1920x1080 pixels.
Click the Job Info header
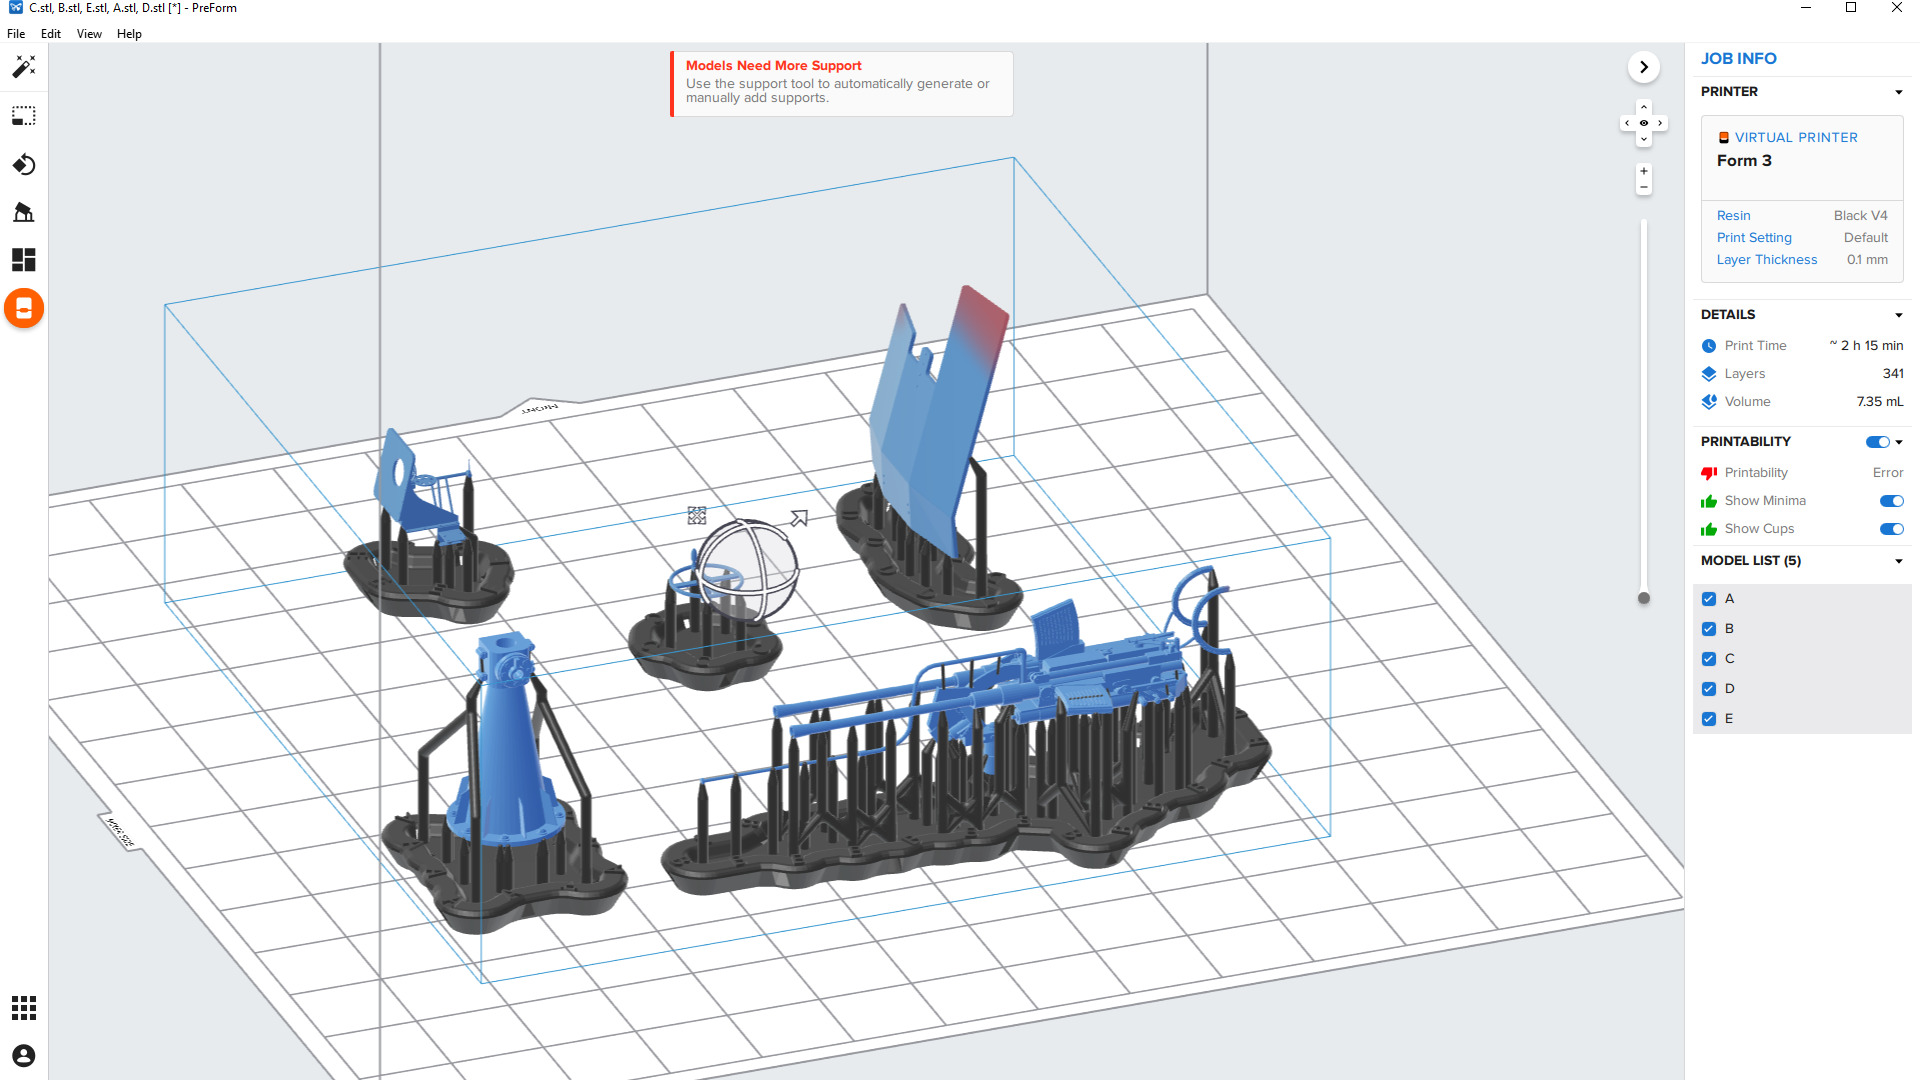(1739, 59)
